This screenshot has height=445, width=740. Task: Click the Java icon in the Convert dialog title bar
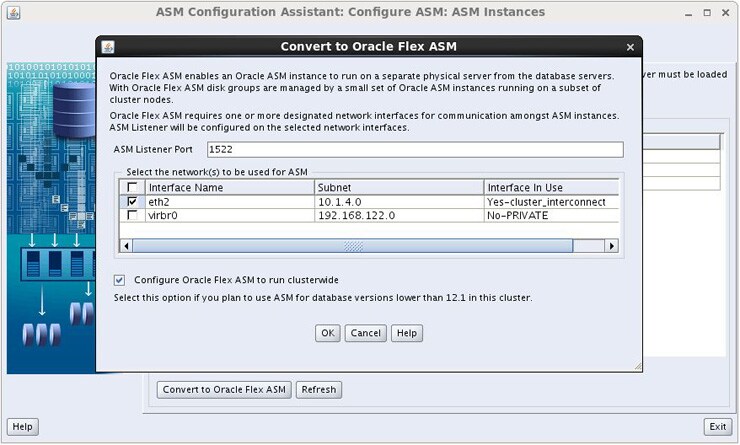point(108,47)
